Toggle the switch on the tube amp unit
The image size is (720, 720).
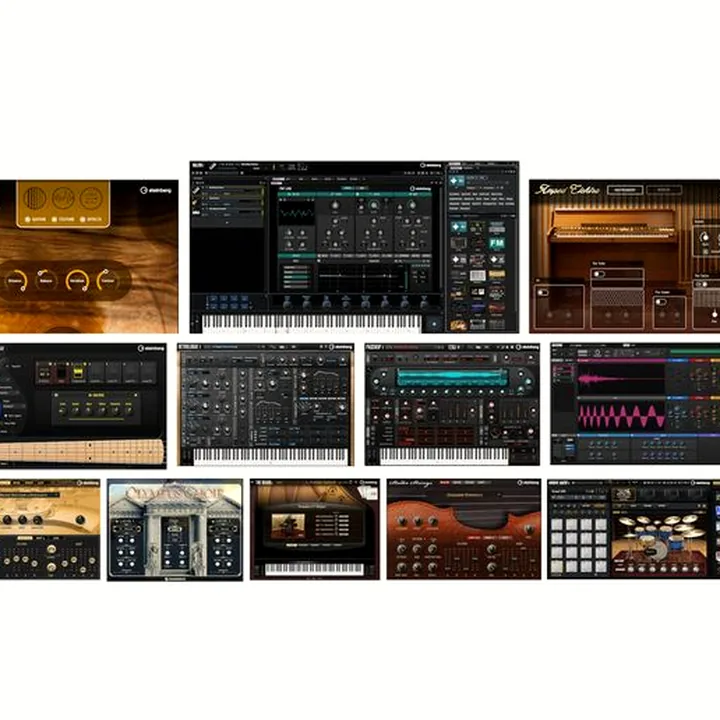(x=599, y=274)
